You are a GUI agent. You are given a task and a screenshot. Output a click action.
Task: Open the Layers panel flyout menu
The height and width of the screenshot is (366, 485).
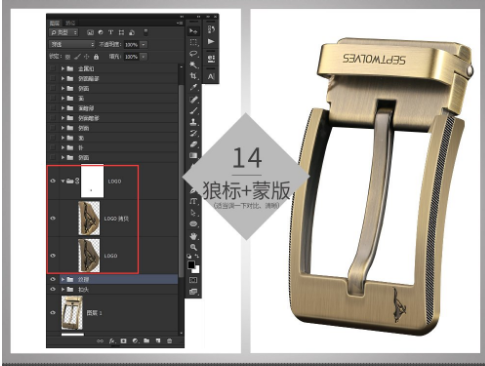pyautogui.click(x=180, y=23)
